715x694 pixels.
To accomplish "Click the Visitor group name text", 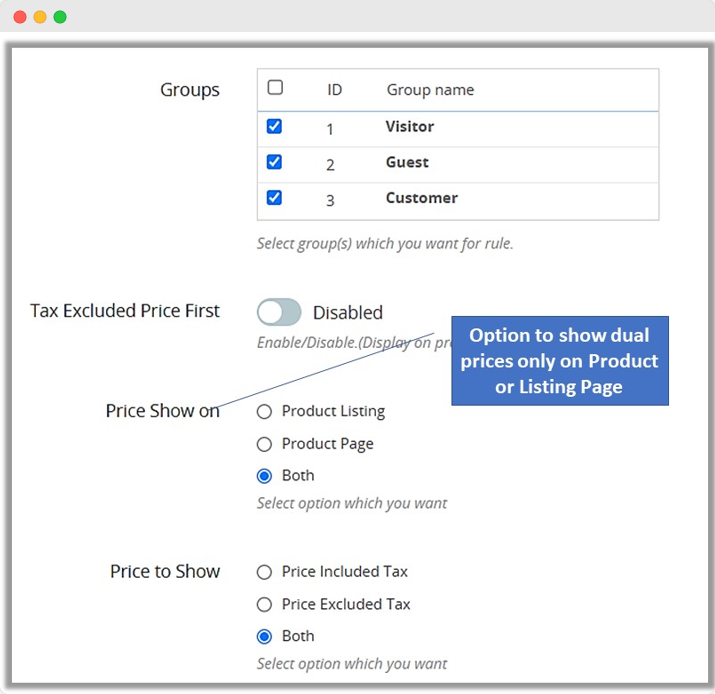I will pos(410,127).
